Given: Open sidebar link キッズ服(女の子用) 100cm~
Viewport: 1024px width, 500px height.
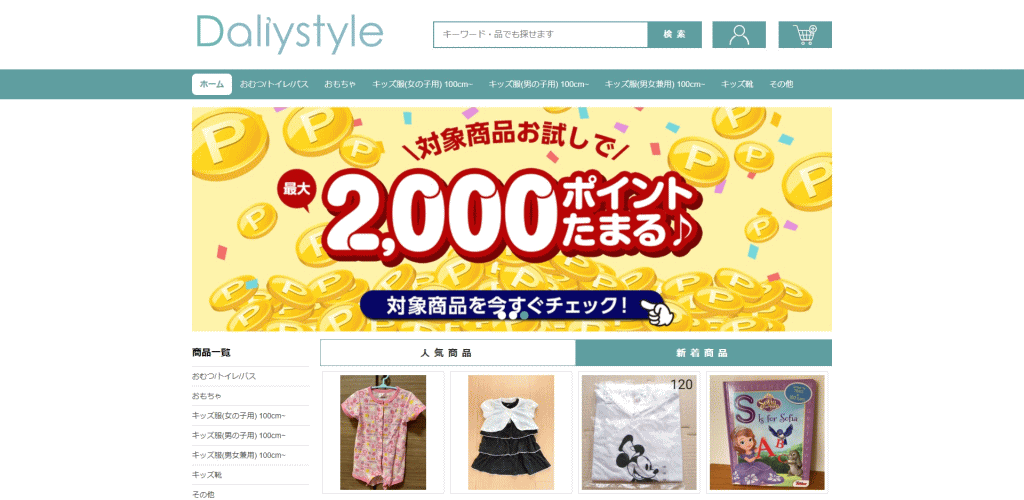Looking at the screenshot, I should point(238,416).
